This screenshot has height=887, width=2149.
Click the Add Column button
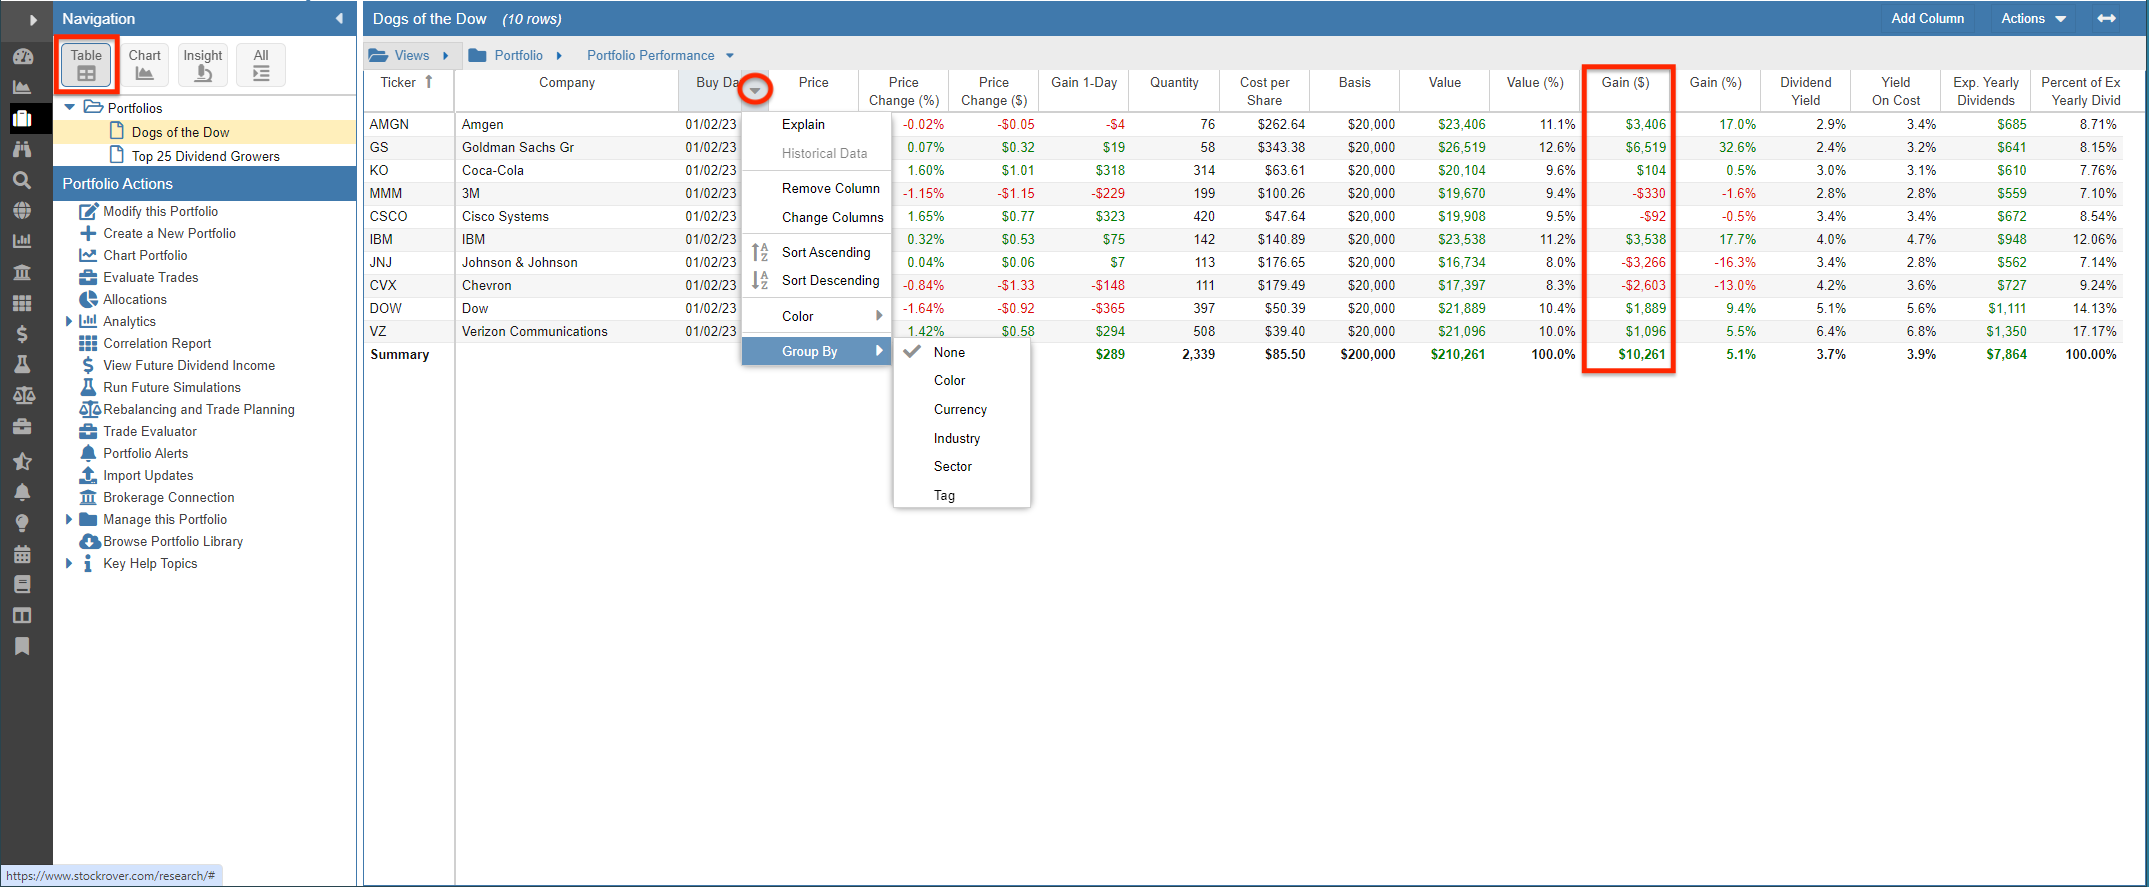click(x=1927, y=18)
